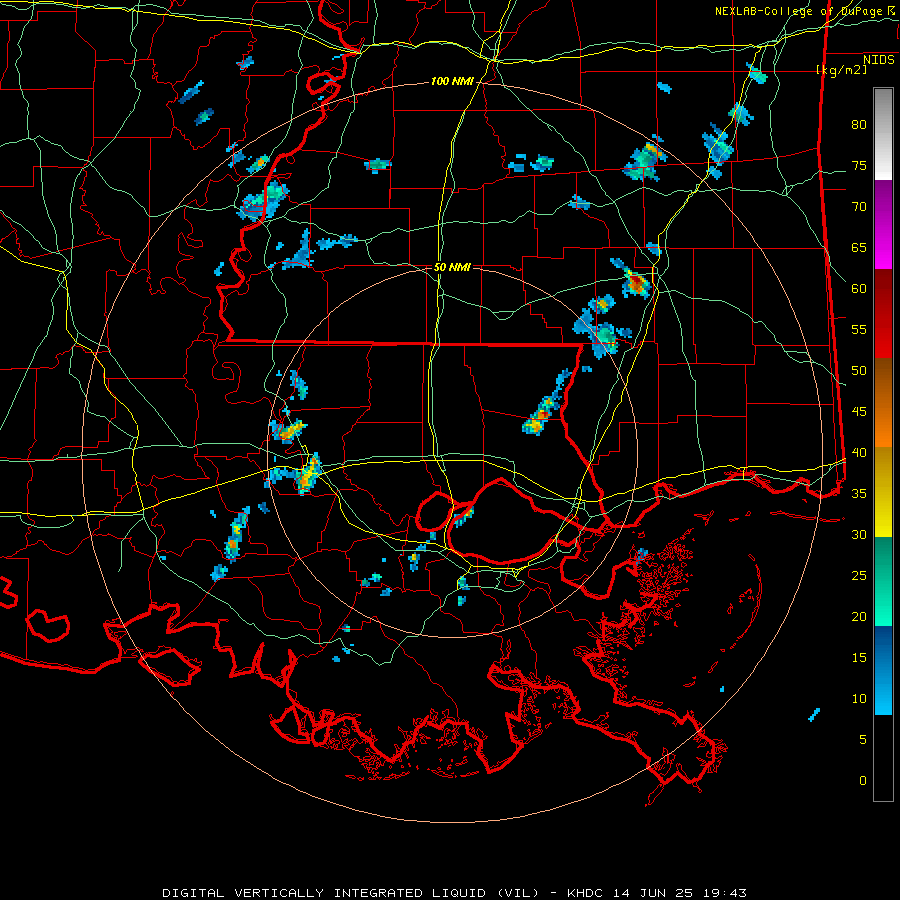Click the legend value 10
Screen dimensions: 900x900
click(x=859, y=699)
